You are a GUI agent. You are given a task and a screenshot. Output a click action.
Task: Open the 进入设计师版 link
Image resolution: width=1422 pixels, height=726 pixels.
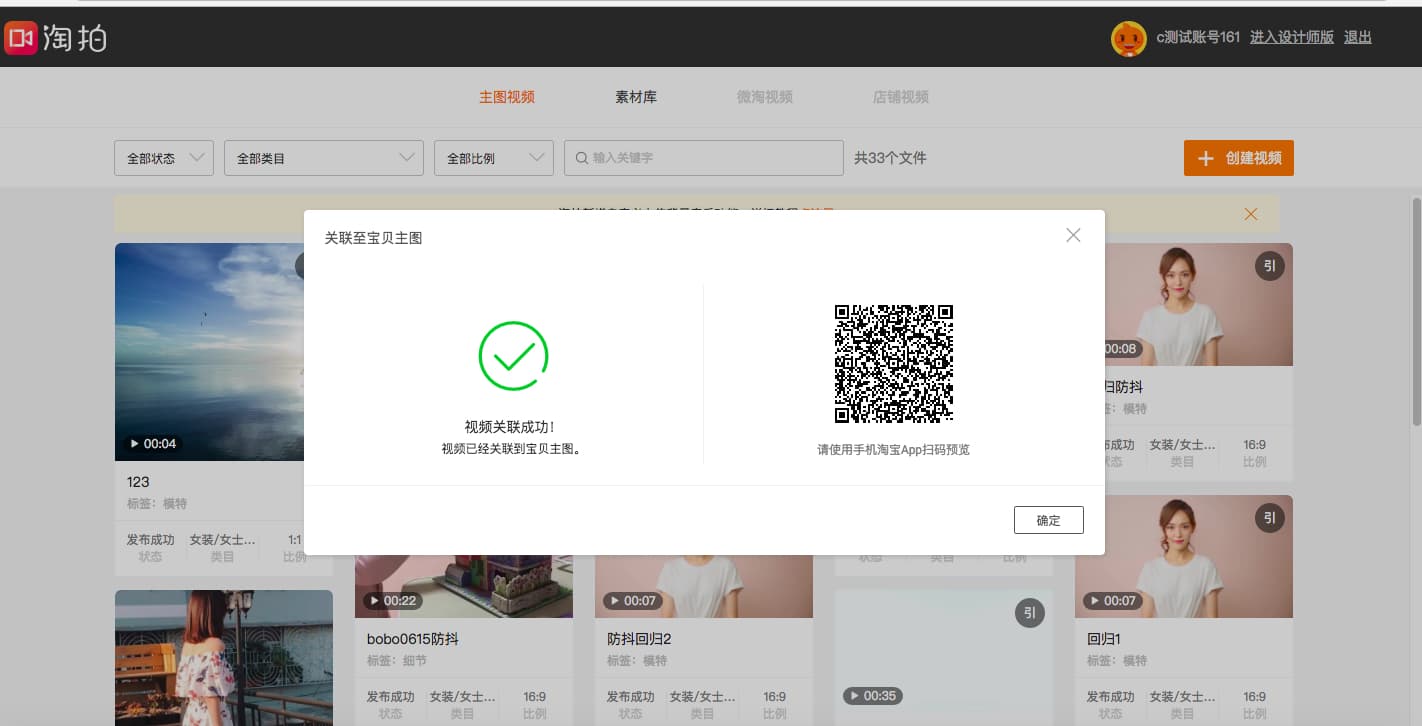(1292, 37)
